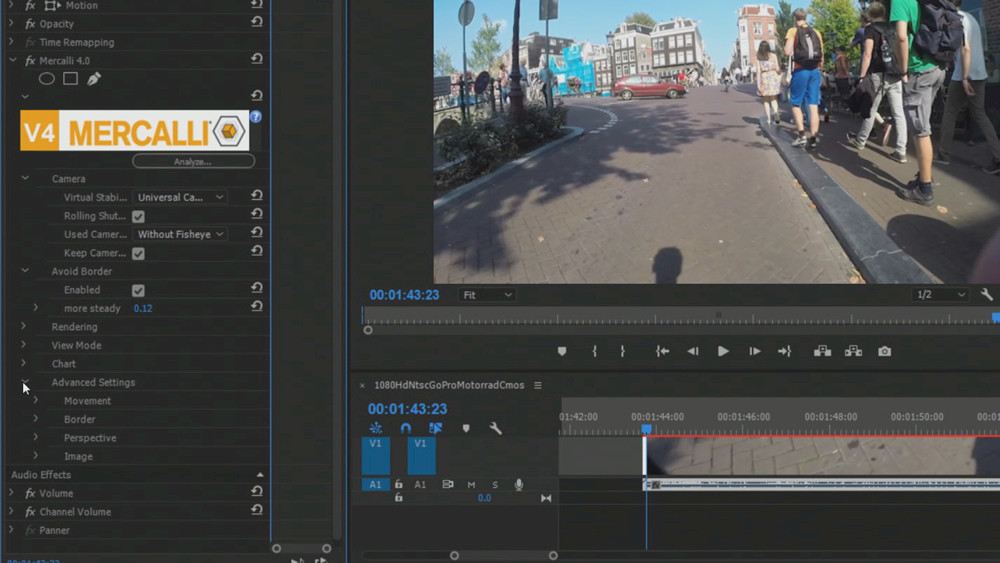
Task: Select the rectangle mask tool under Mercalli
Action: [70, 79]
